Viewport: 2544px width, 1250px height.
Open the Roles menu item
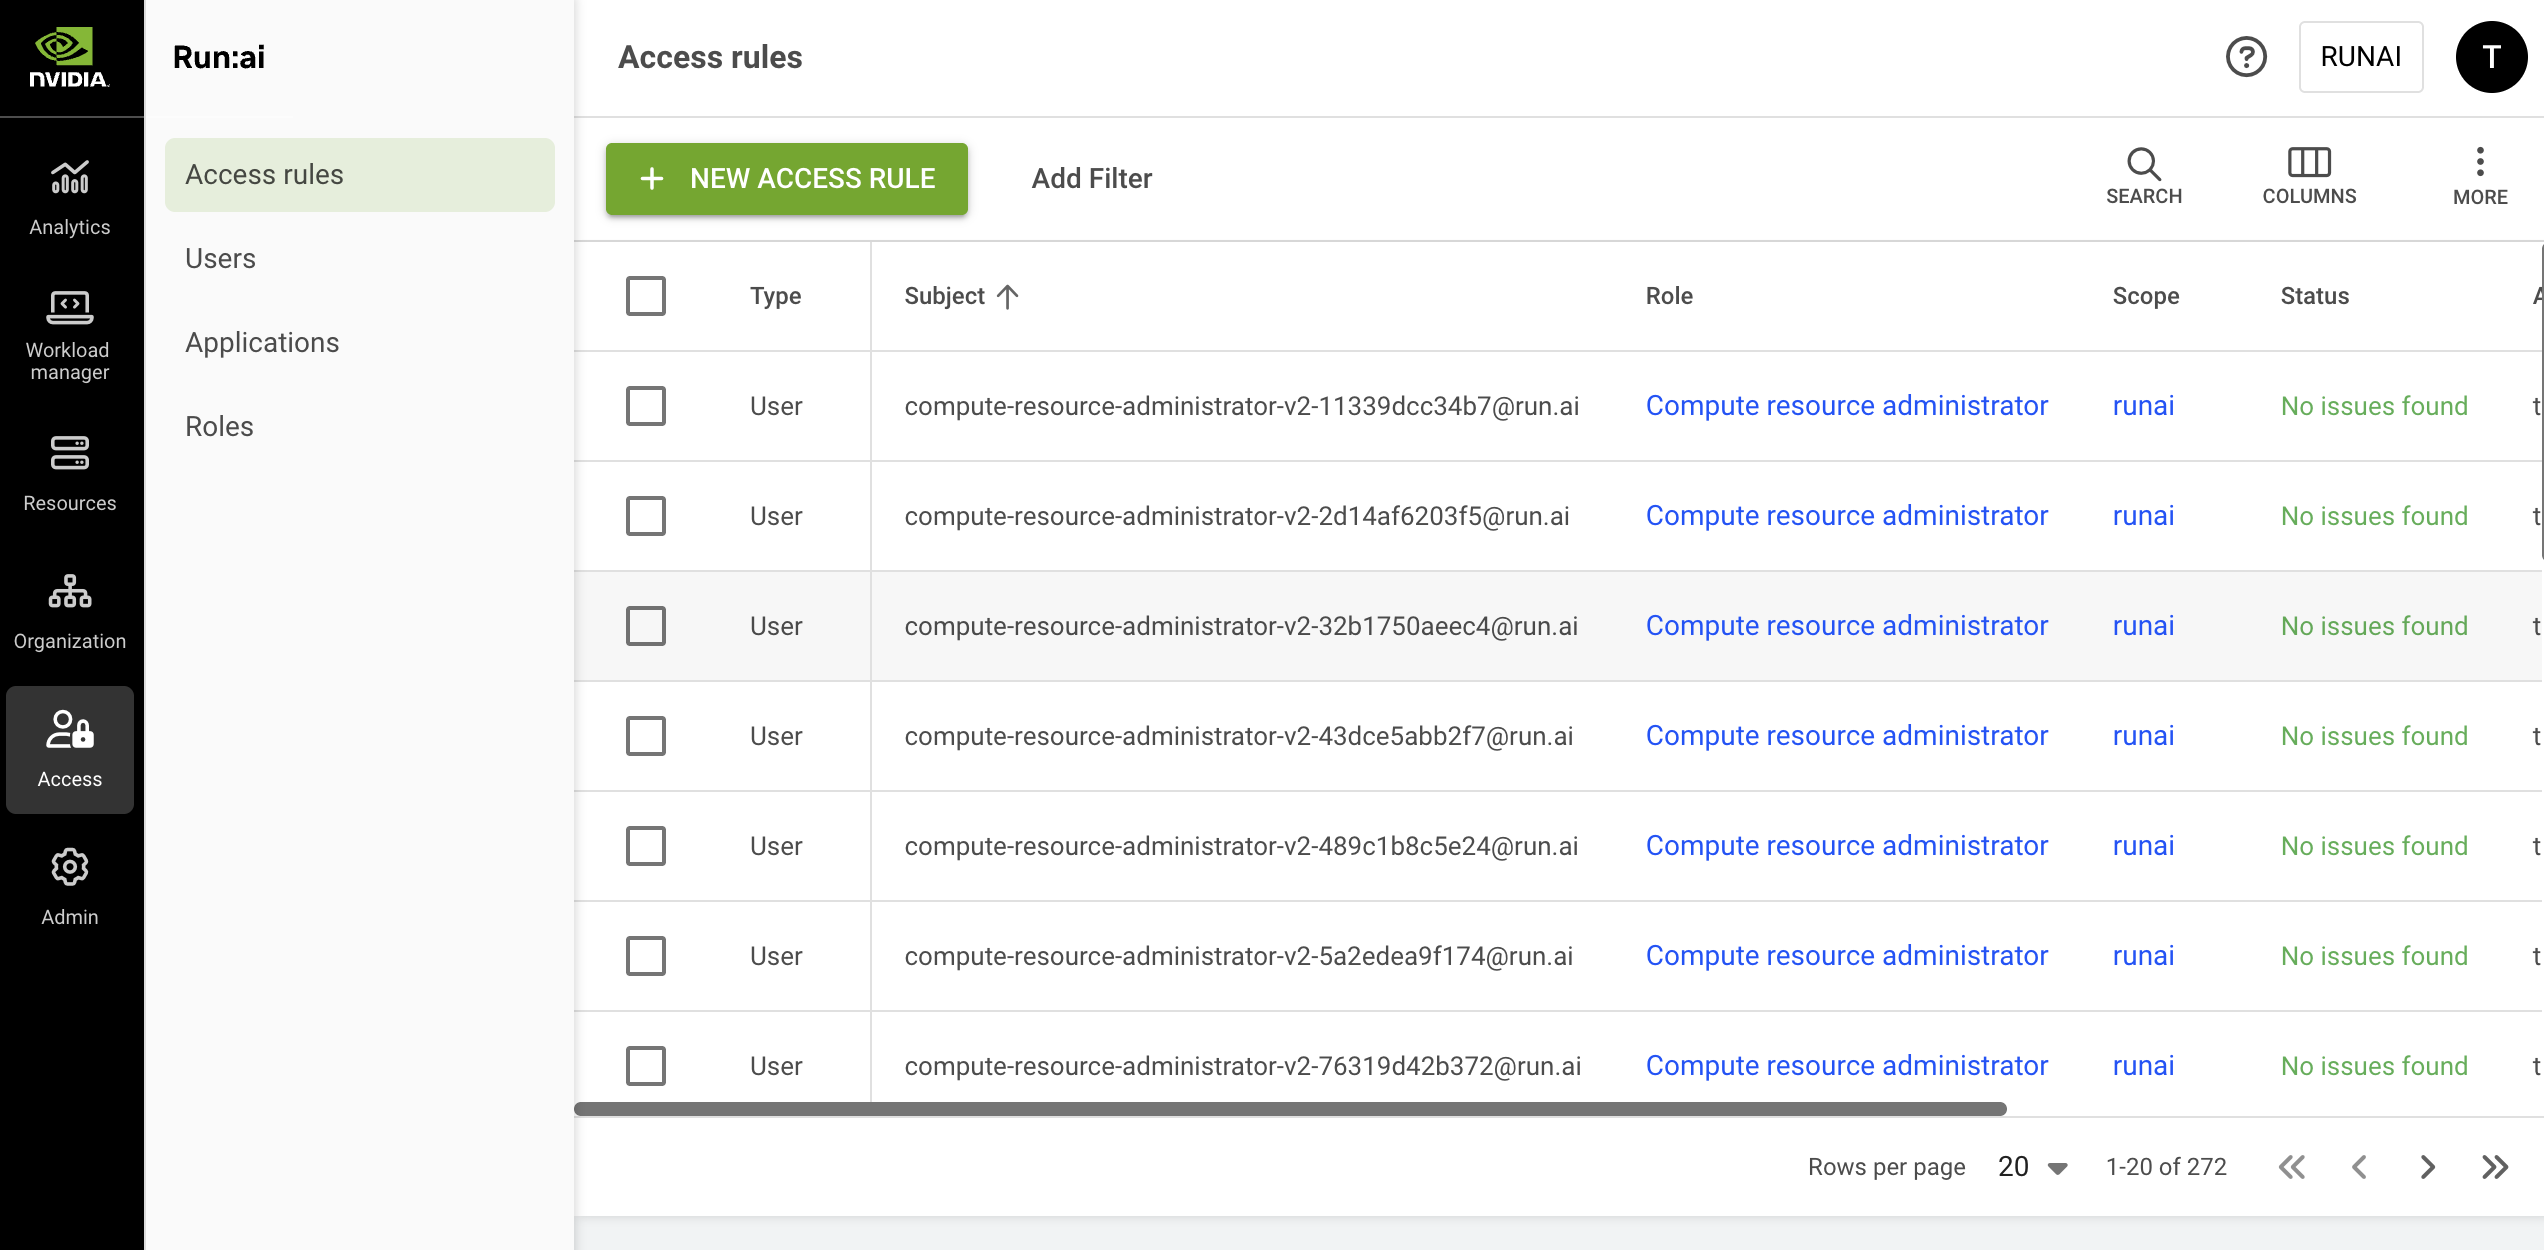[x=219, y=426]
